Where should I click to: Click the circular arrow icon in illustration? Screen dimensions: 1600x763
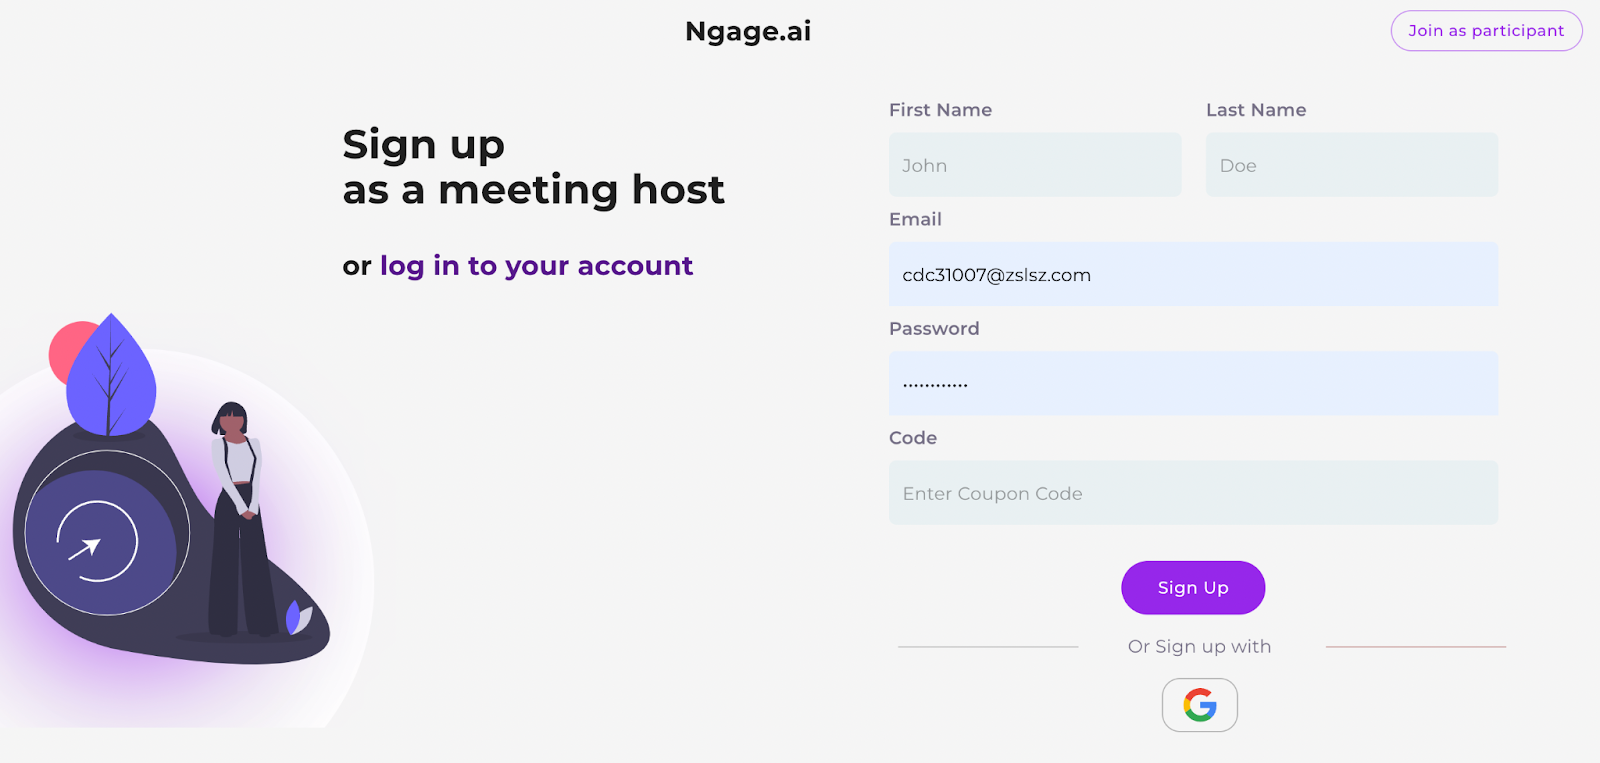click(x=97, y=541)
